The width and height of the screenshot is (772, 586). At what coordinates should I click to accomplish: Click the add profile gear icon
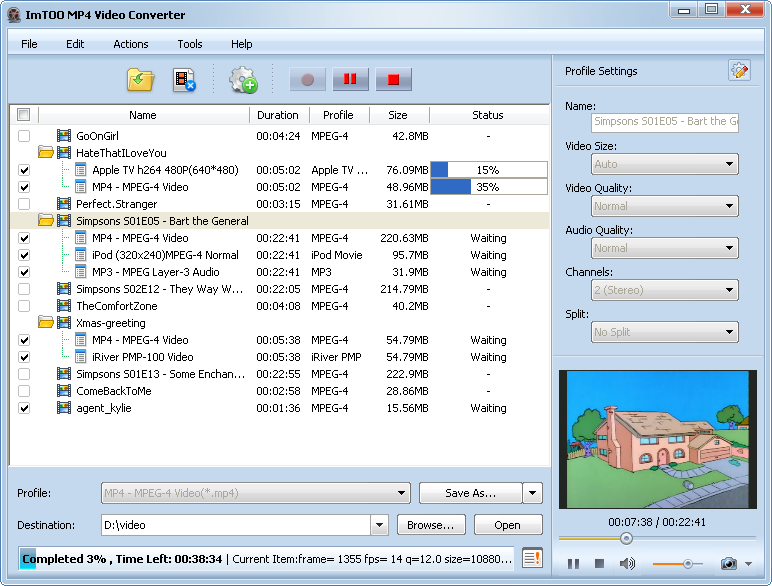pos(243,80)
